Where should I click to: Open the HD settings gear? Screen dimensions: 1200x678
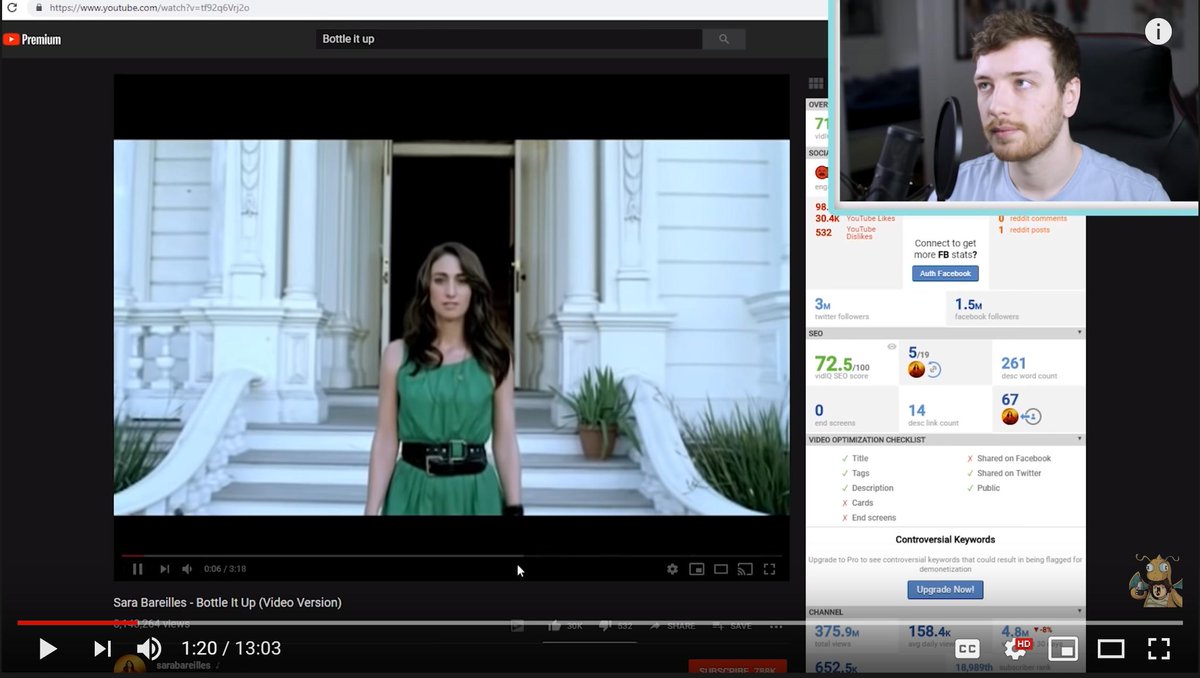[1014, 649]
